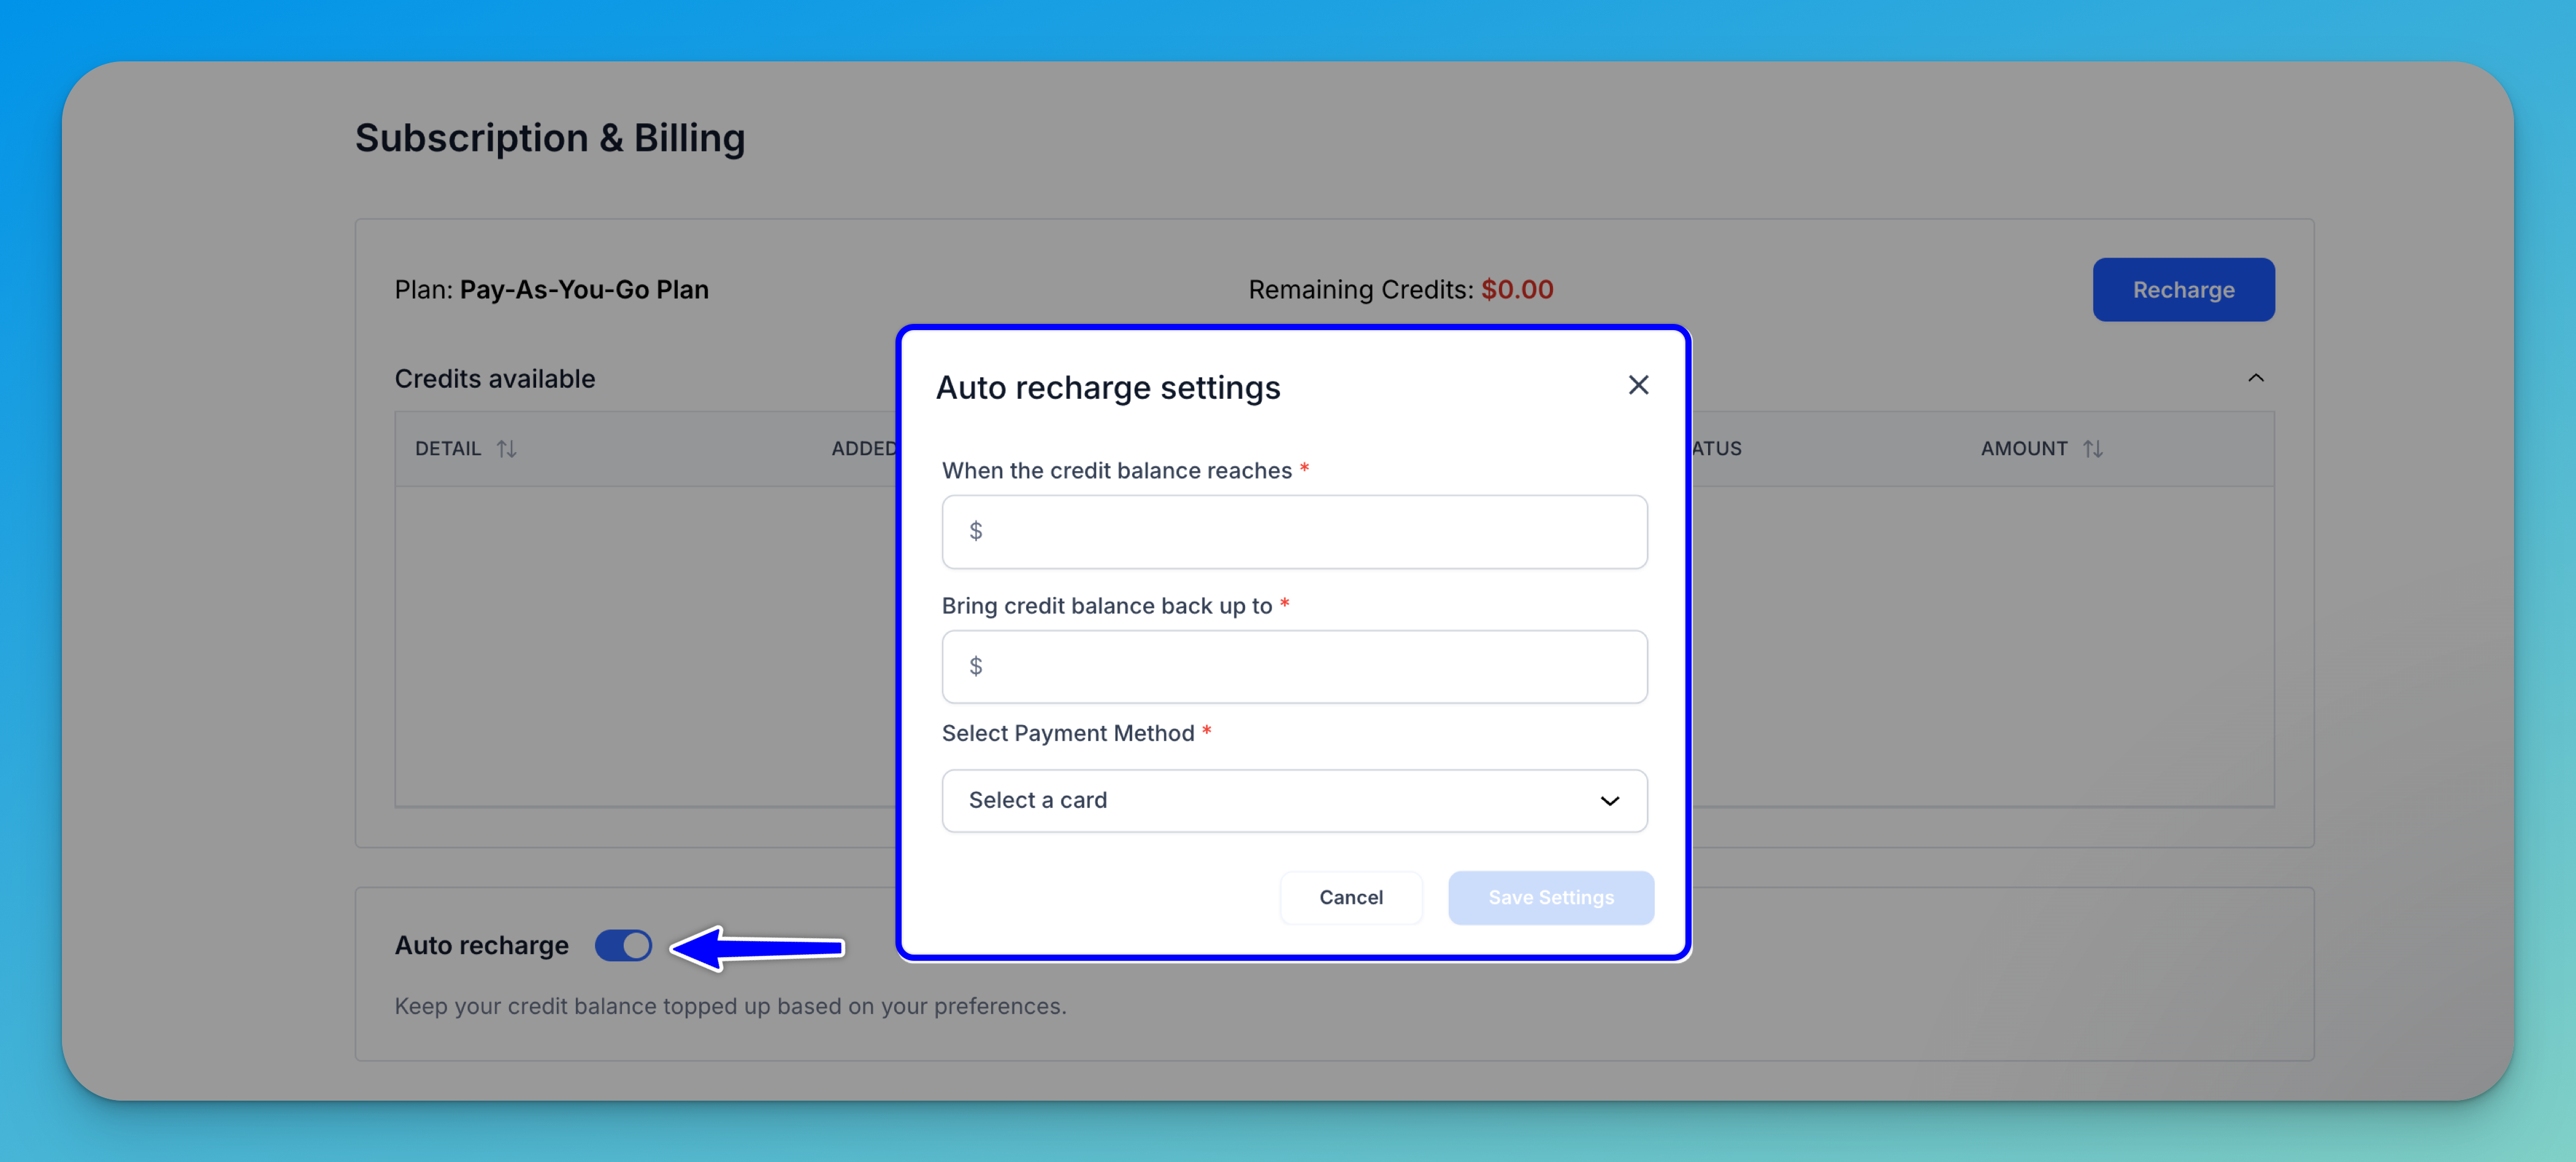
Task: Click the Select Payment Method label
Action: (1067, 733)
